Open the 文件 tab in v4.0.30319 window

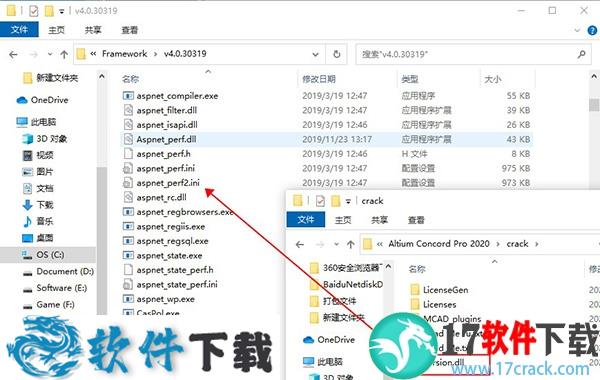[19, 29]
